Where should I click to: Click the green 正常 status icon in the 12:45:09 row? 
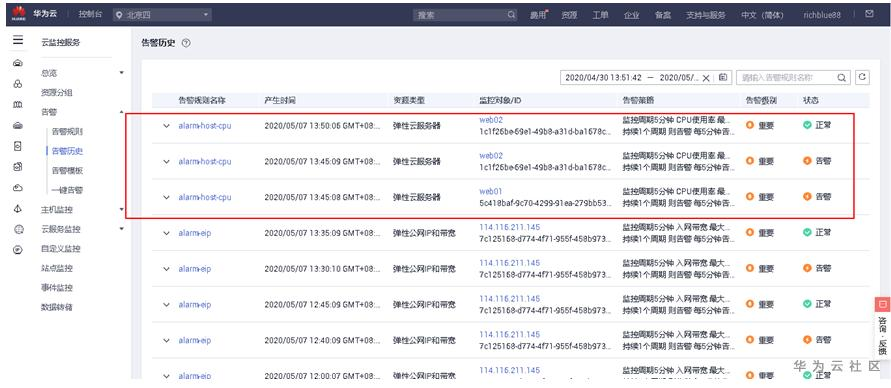pos(807,304)
